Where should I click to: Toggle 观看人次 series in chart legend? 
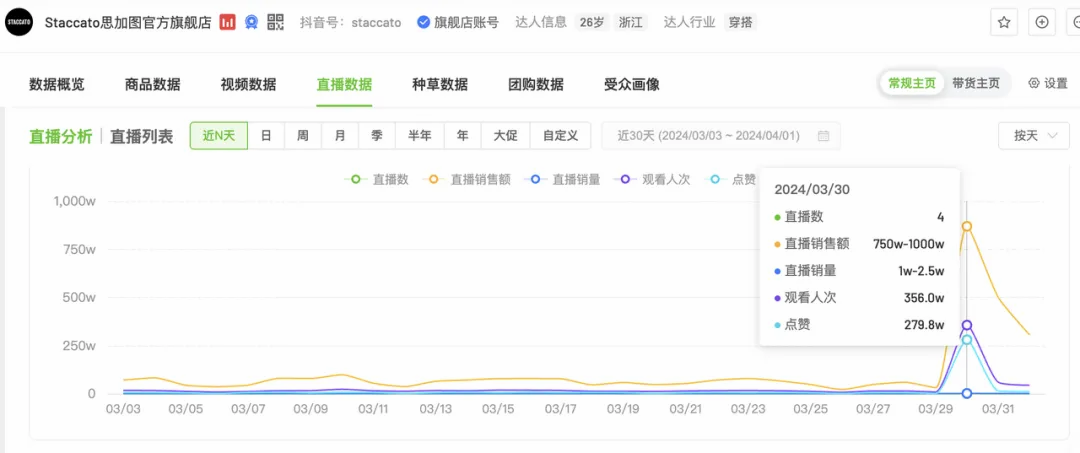tap(655, 180)
